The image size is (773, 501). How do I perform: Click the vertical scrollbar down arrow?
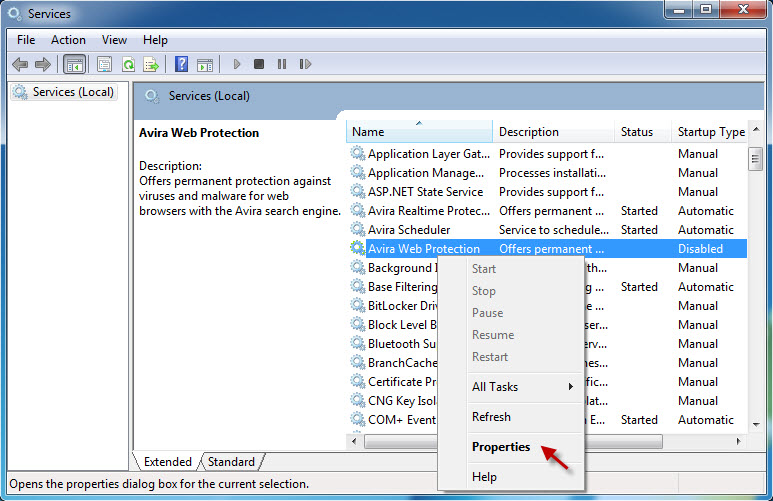point(756,424)
